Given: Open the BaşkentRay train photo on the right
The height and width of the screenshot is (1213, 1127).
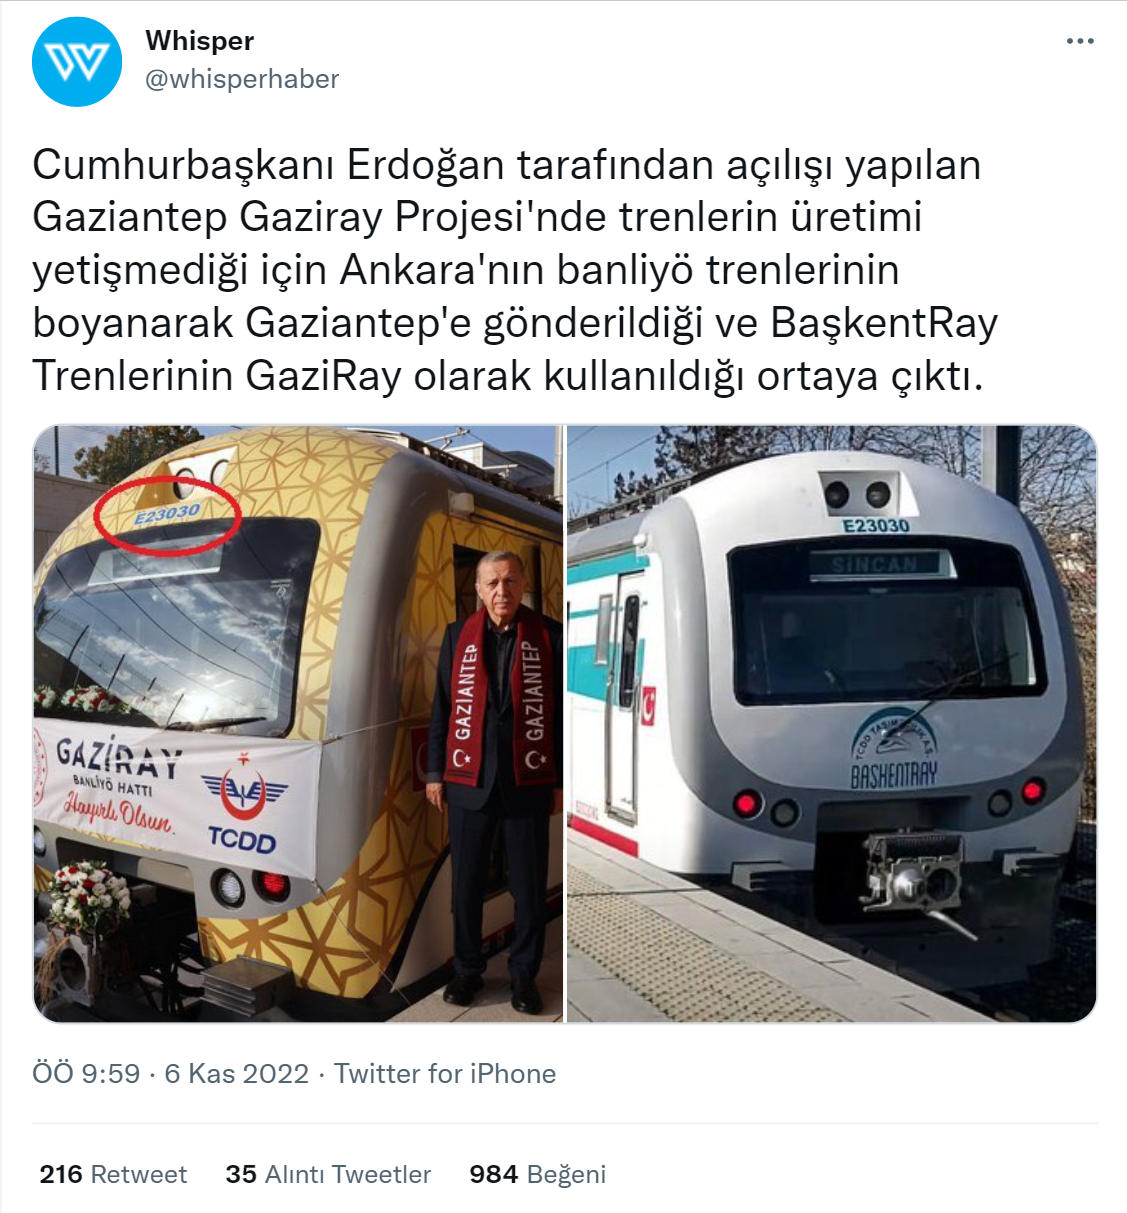Looking at the screenshot, I should 832,723.
